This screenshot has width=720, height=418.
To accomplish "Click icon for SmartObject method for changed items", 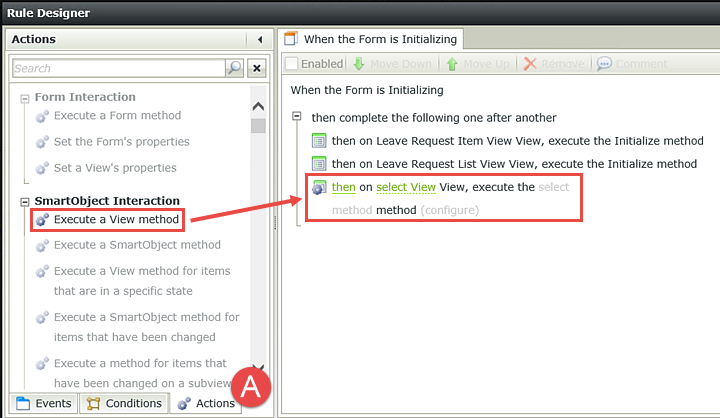I will [x=42, y=317].
